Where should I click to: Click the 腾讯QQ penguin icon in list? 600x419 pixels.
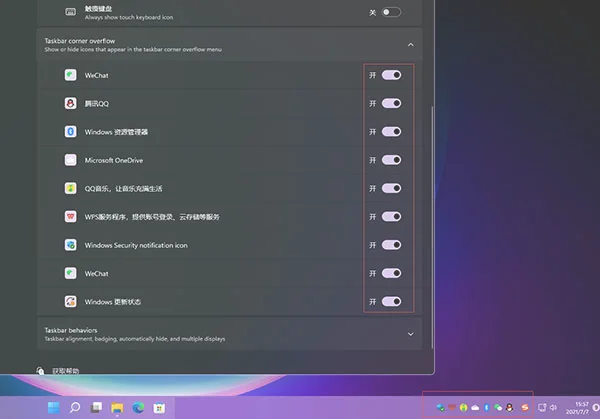pyautogui.click(x=71, y=103)
